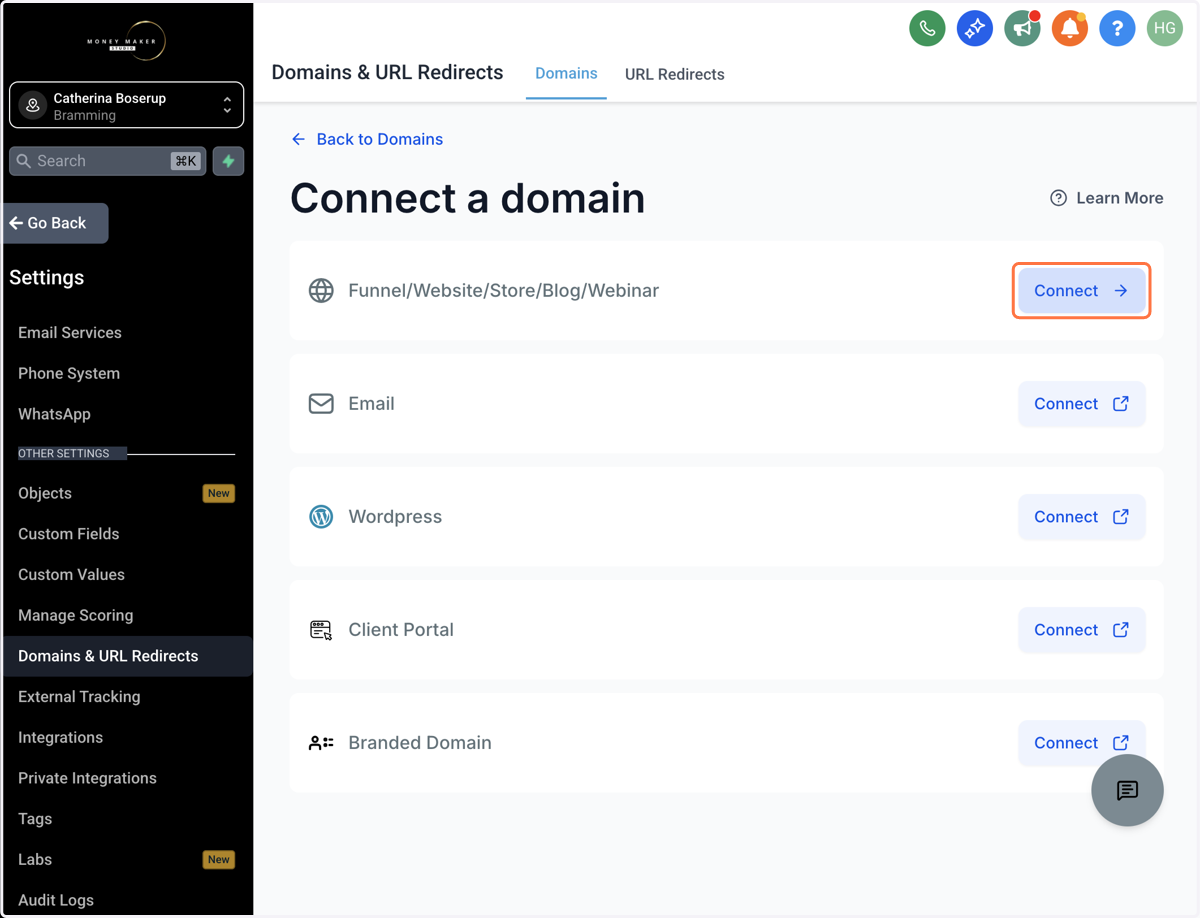Open External Tracking settings

click(x=79, y=697)
